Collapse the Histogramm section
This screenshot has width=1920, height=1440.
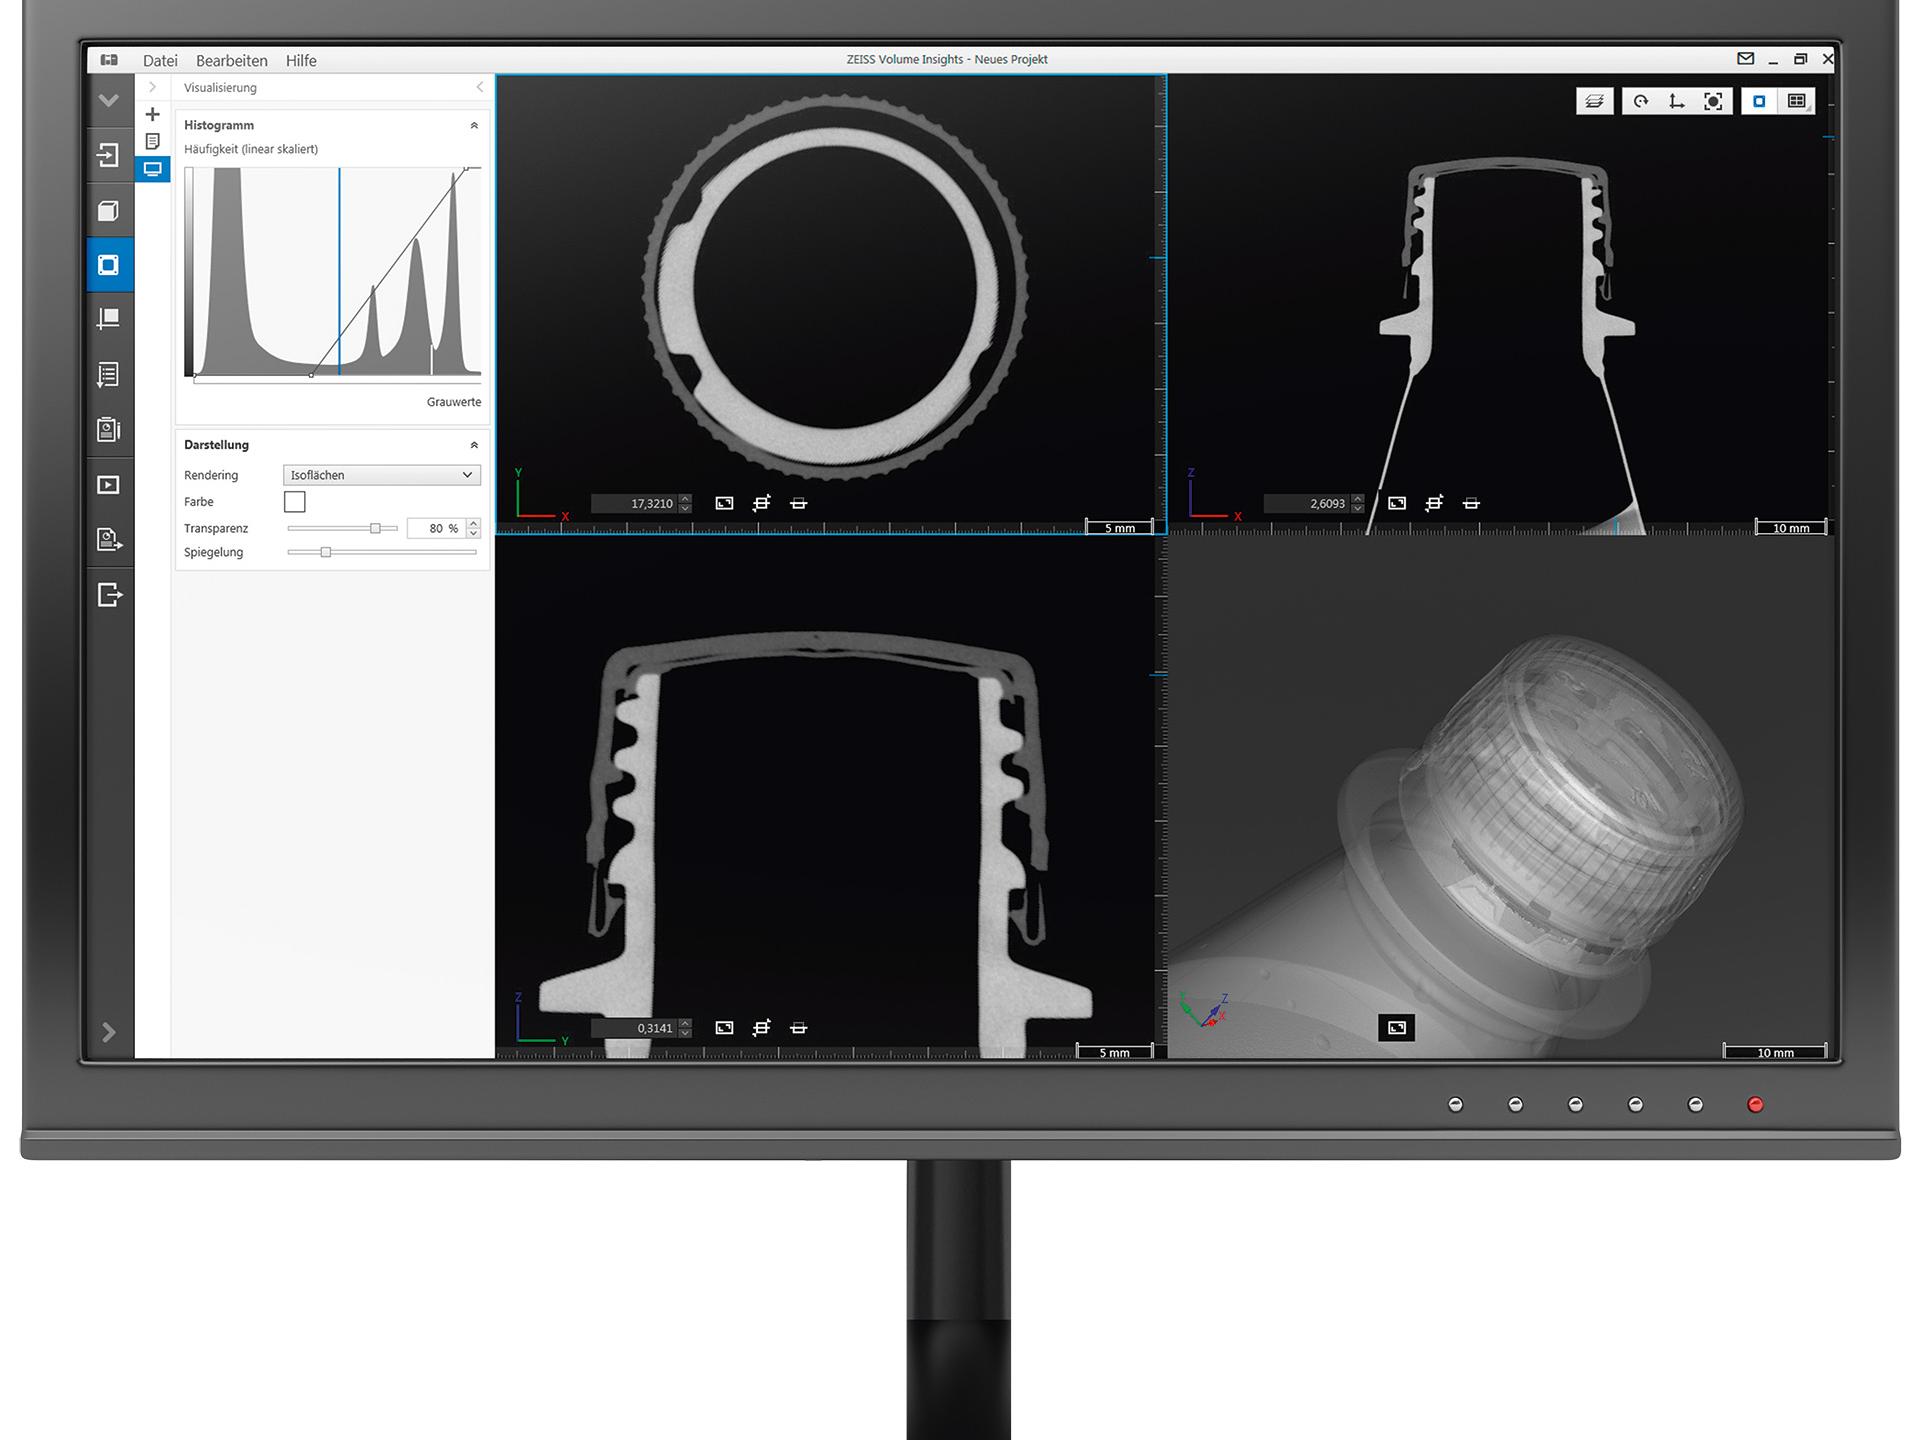474,126
